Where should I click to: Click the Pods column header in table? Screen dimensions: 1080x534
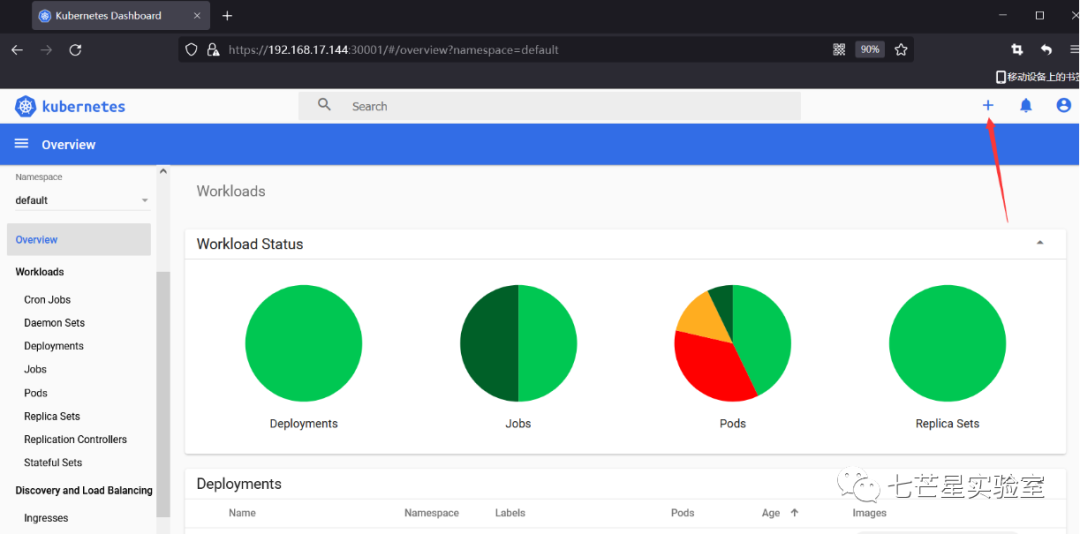tap(683, 513)
